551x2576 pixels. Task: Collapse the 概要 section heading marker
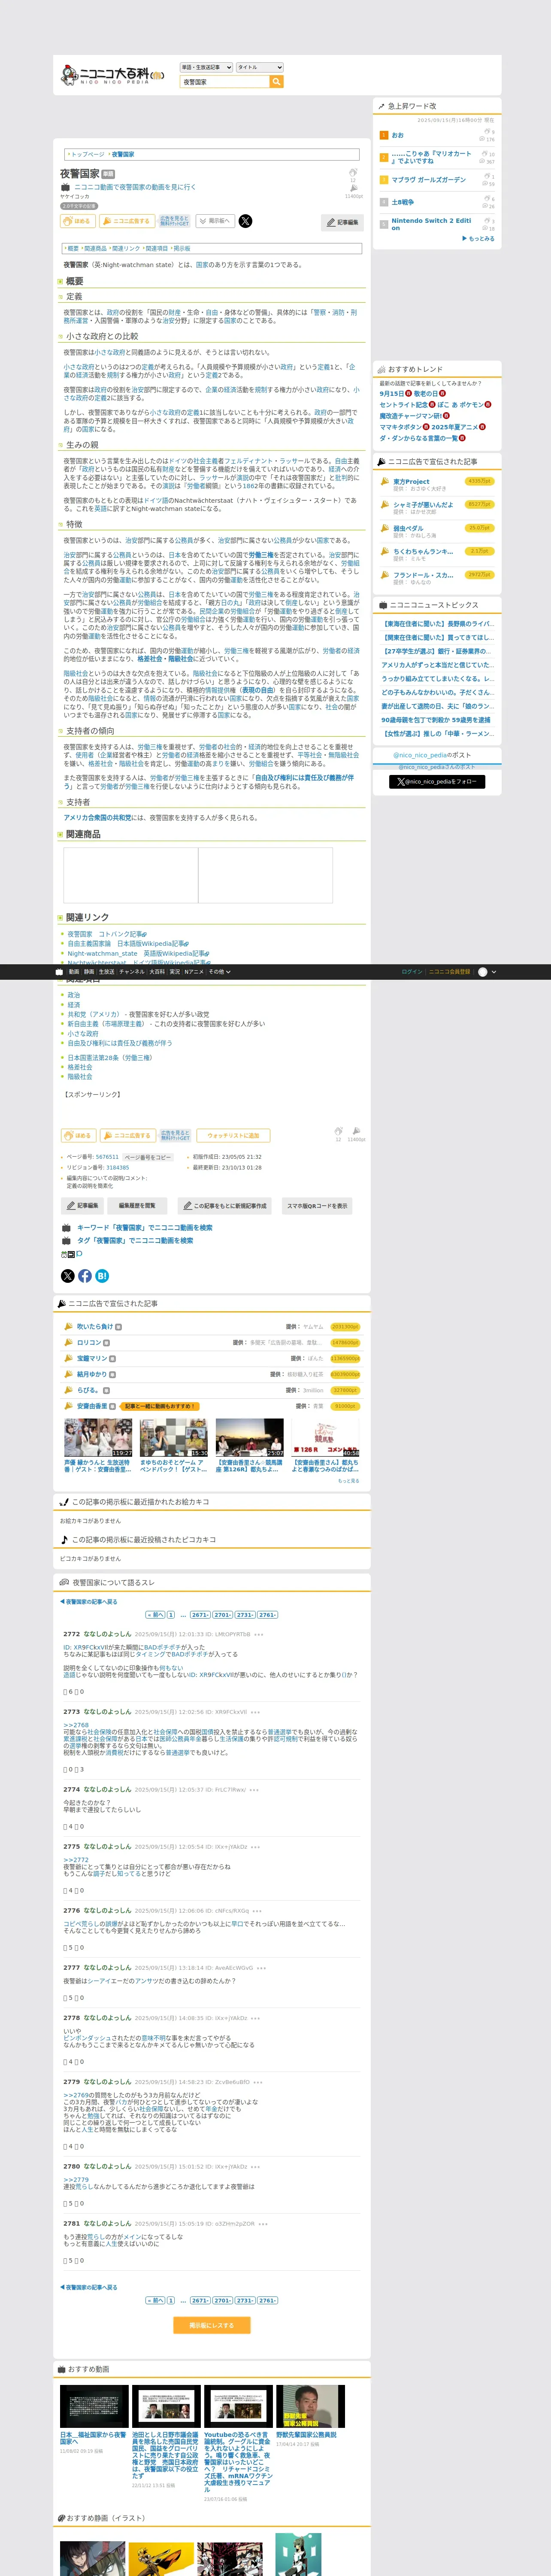(60, 282)
